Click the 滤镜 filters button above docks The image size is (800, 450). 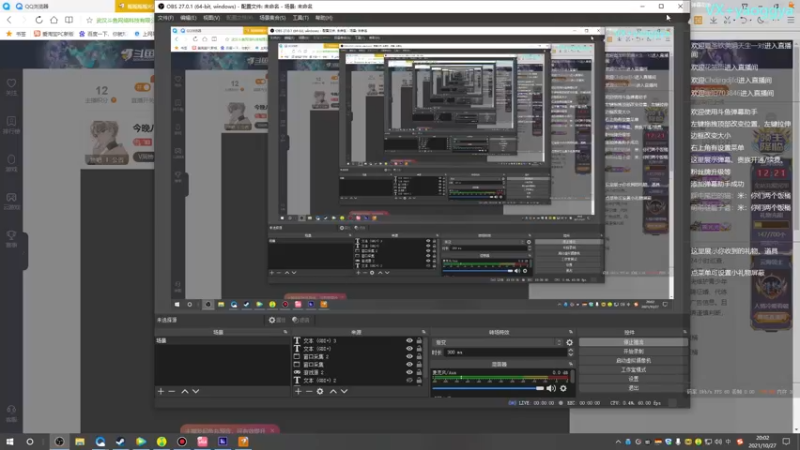[301, 320]
